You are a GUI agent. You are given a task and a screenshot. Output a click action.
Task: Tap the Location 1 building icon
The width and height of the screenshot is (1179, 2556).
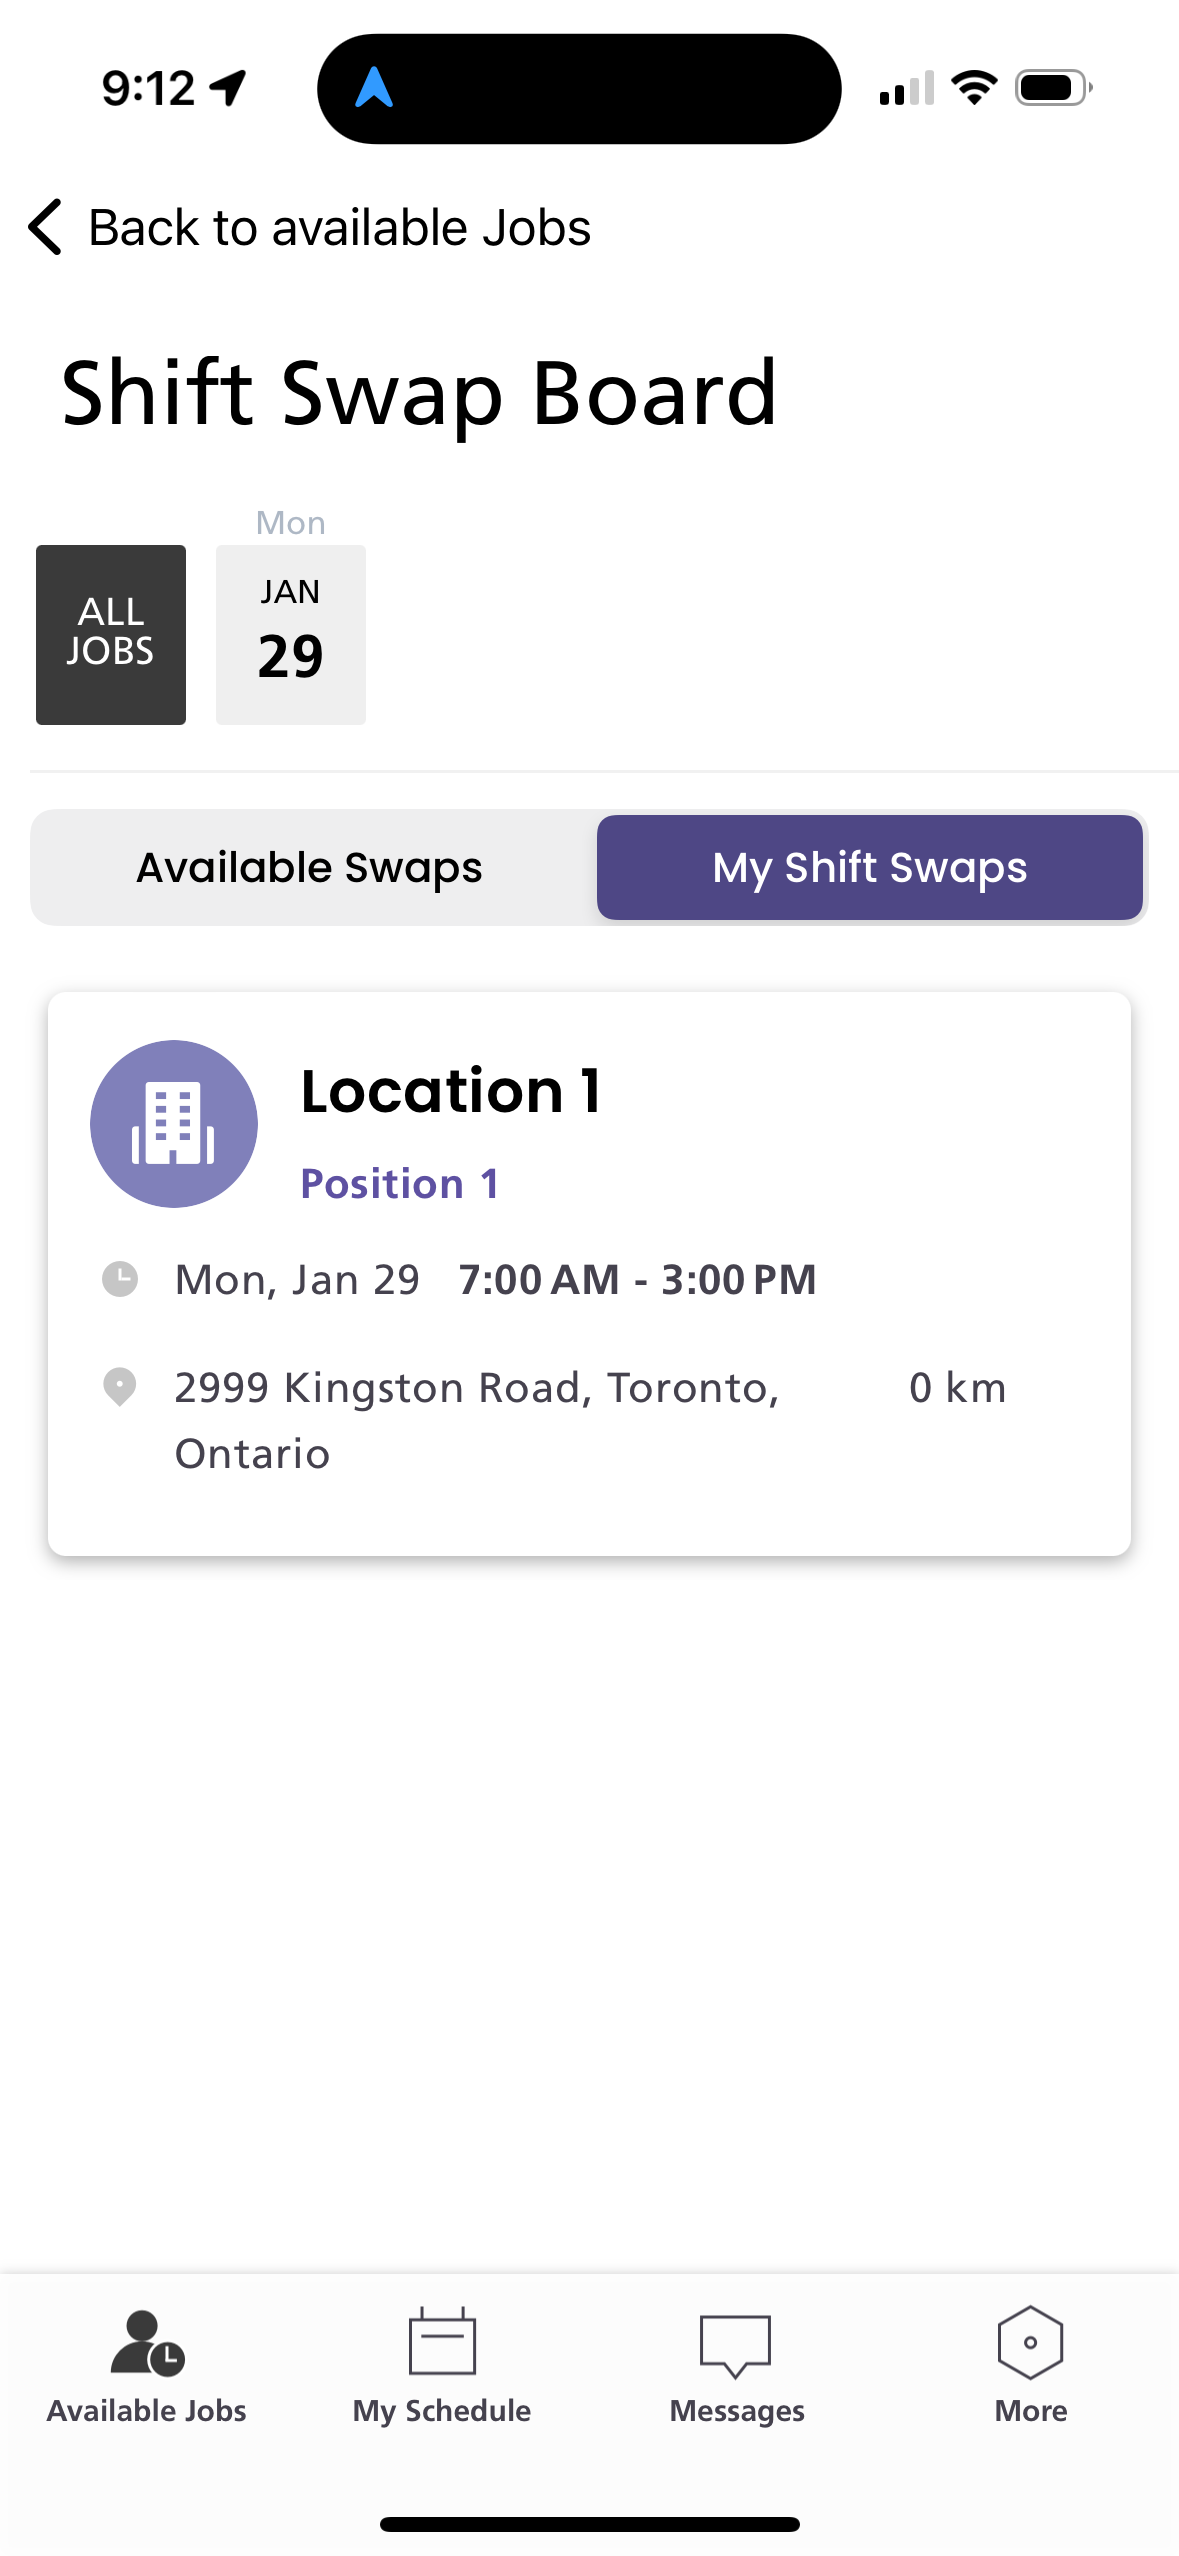[174, 1124]
